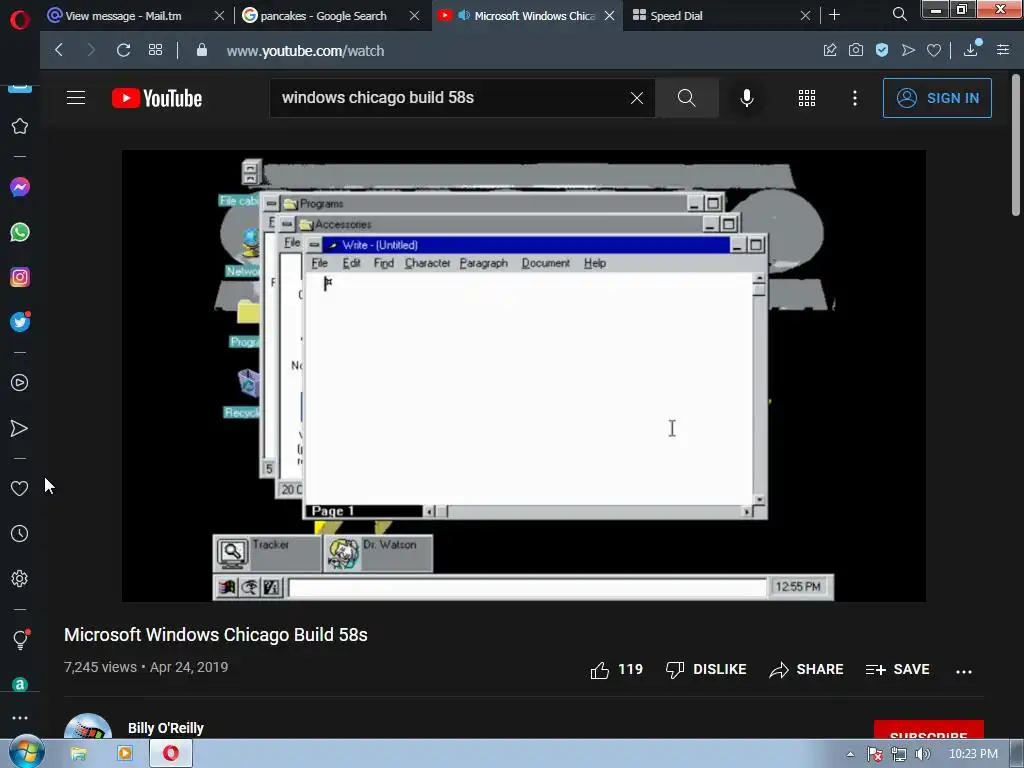Open Easy Setup sliders icon
The height and width of the screenshot is (768, 1024).
point(1003,50)
